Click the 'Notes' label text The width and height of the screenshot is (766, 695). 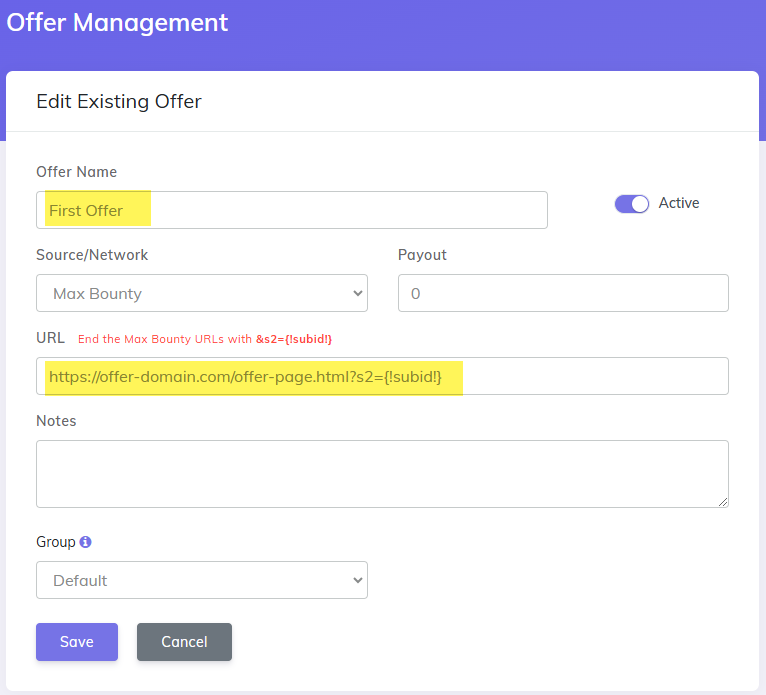(56, 421)
